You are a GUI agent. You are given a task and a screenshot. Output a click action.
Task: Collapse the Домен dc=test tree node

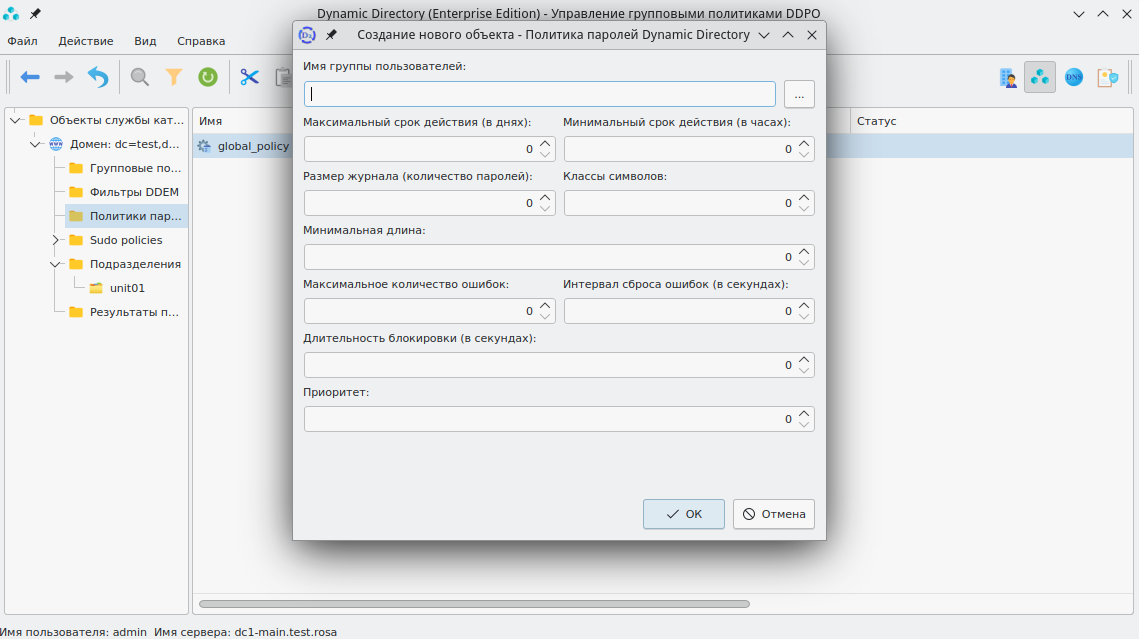point(35,144)
